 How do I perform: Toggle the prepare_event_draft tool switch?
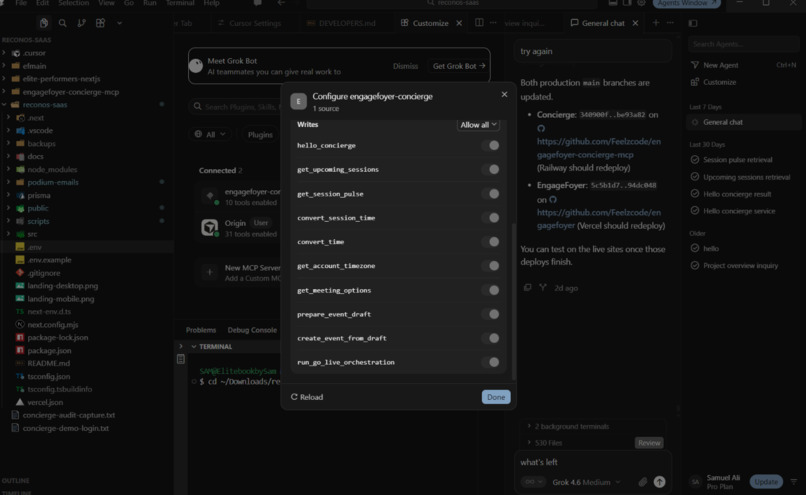(x=491, y=314)
